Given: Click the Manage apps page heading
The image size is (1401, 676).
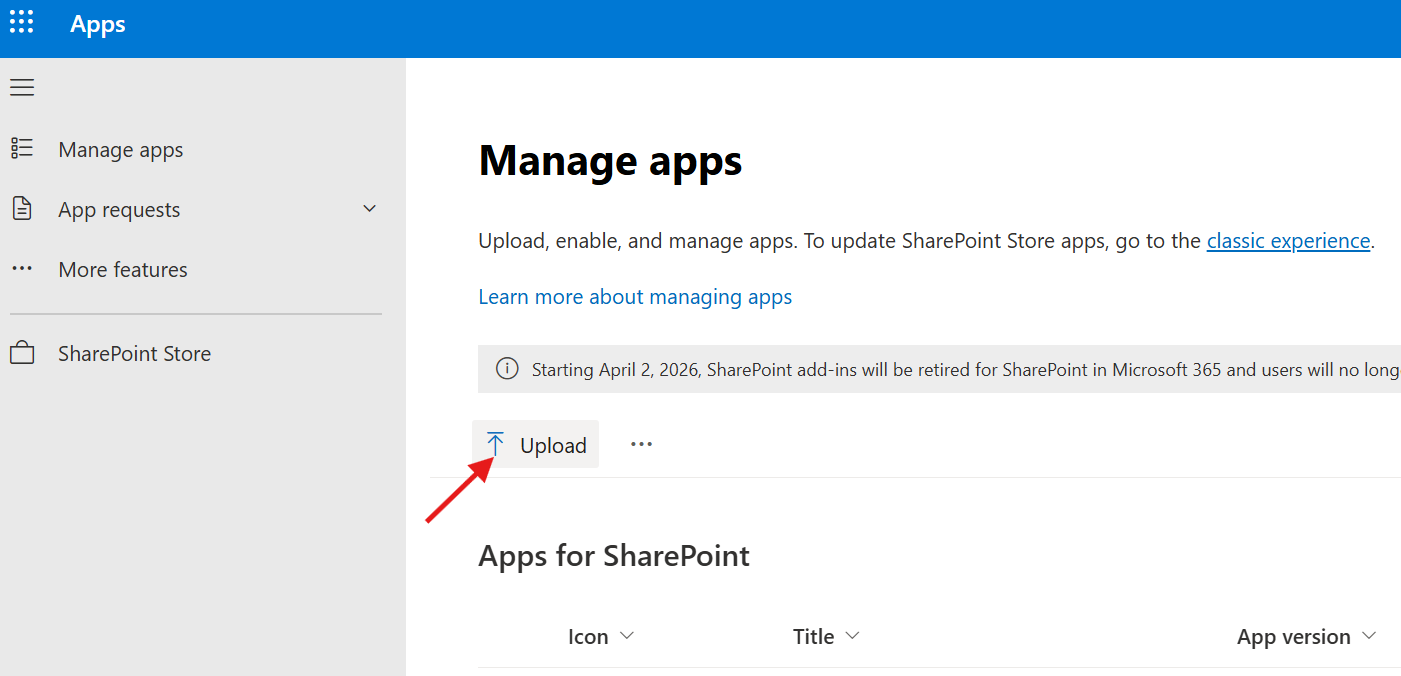Looking at the screenshot, I should tap(610, 161).
